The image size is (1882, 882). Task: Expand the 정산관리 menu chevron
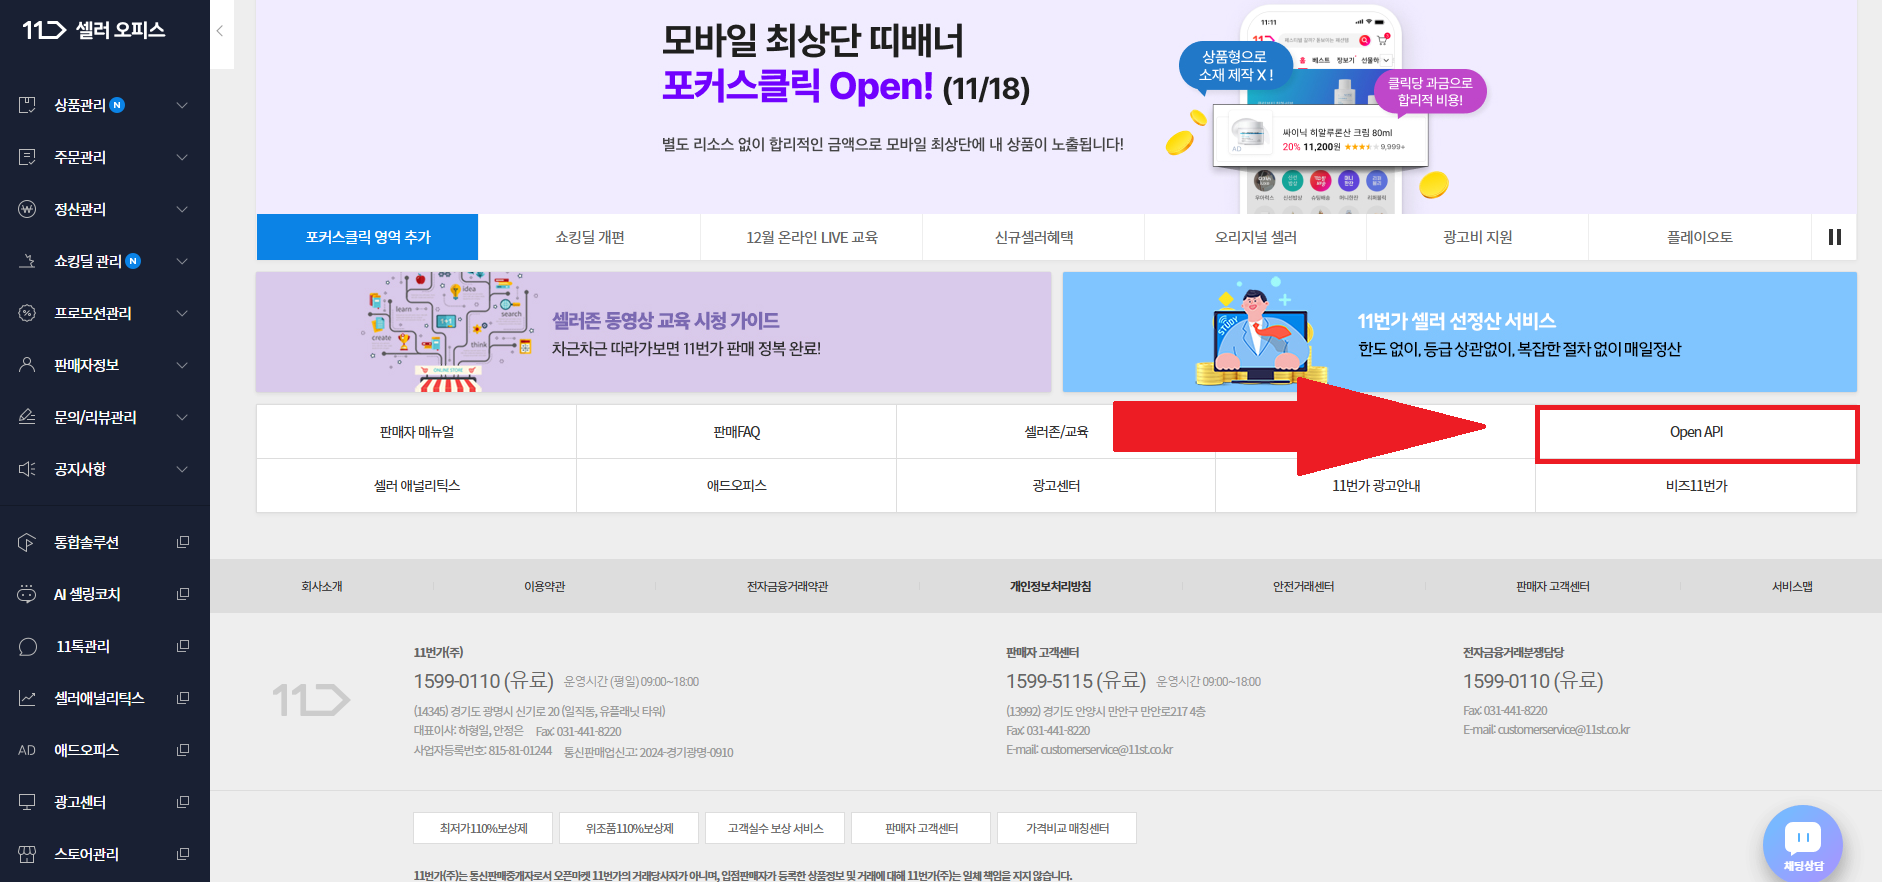click(x=182, y=209)
